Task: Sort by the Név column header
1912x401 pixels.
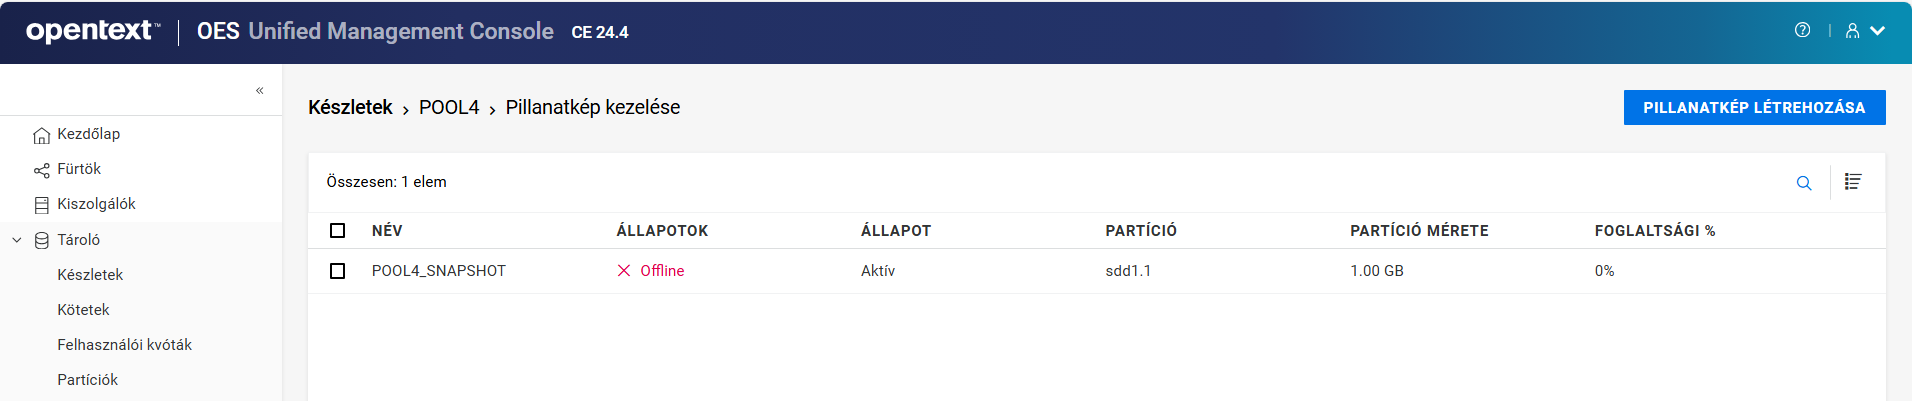Action: click(x=387, y=231)
